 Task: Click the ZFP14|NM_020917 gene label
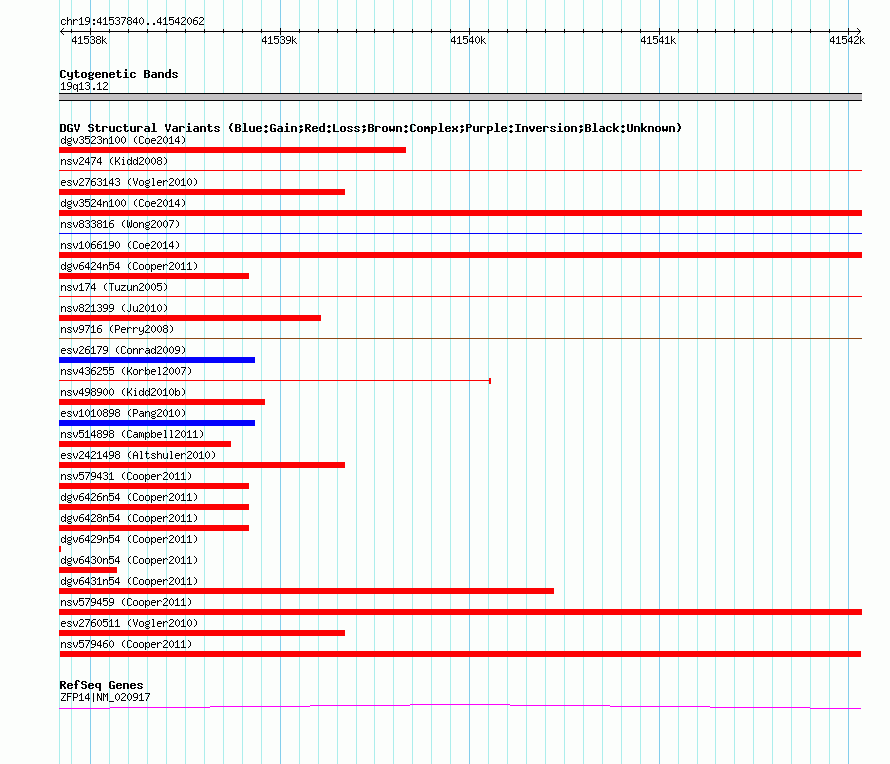[x=105, y=698]
